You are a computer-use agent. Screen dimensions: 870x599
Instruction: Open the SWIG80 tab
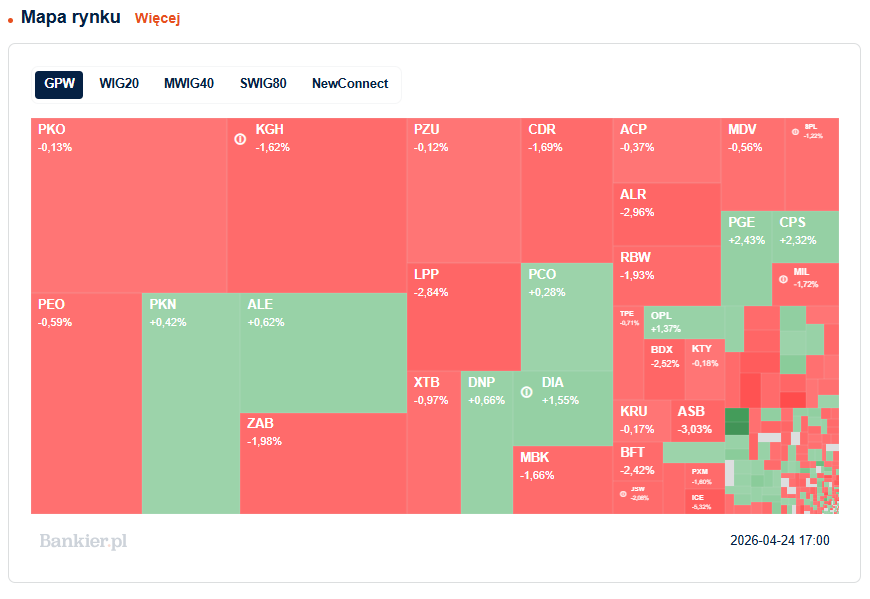point(263,84)
